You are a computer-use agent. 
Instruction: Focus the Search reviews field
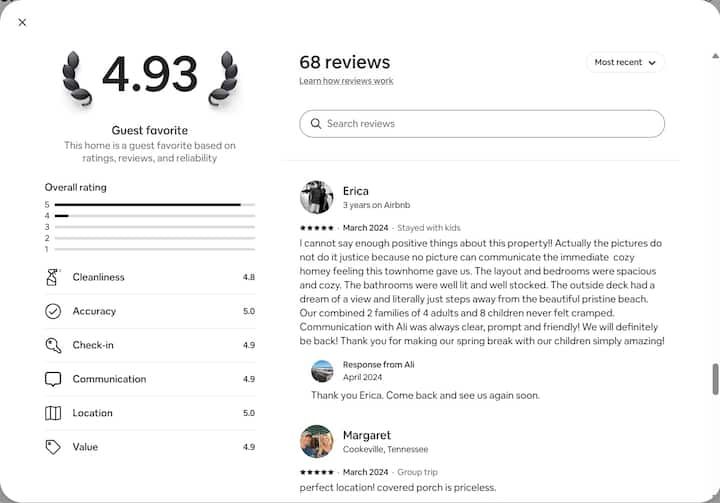coord(490,124)
